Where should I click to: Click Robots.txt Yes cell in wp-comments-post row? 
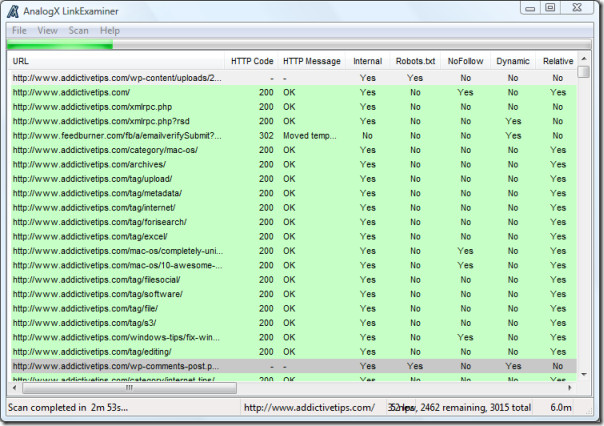tap(415, 366)
